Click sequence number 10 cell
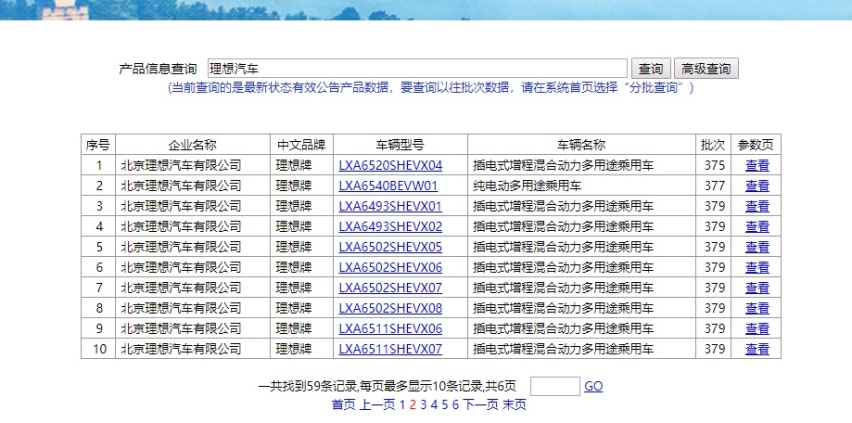This screenshot has width=852, height=423. point(99,349)
